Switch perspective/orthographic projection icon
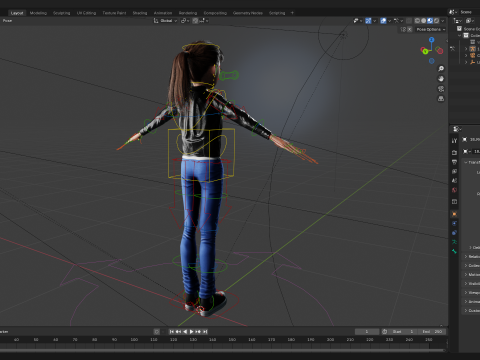Screen dimensions: 480x360 tap(441, 99)
